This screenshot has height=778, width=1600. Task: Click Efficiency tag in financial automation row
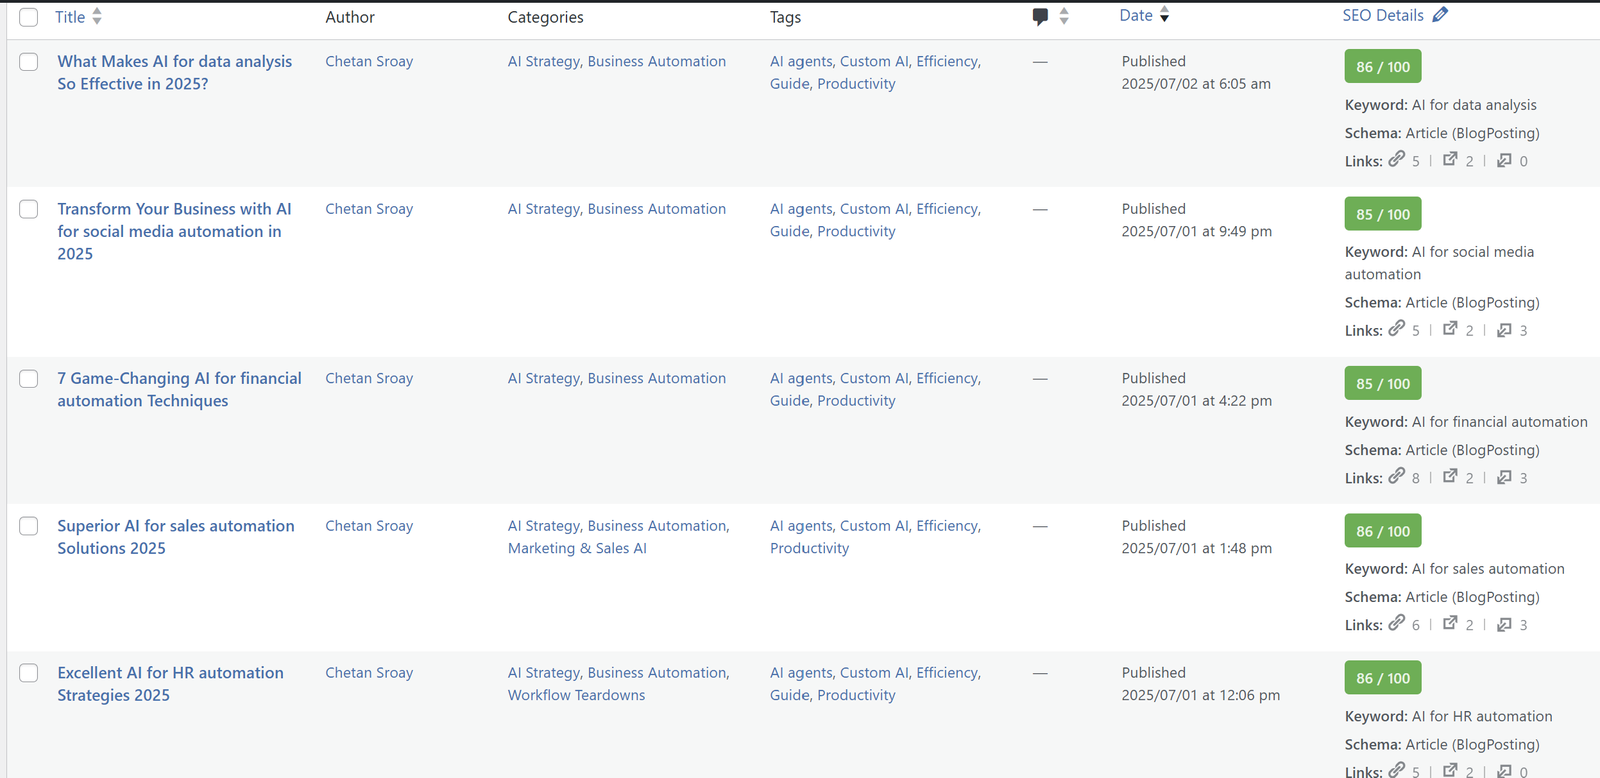click(x=946, y=379)
